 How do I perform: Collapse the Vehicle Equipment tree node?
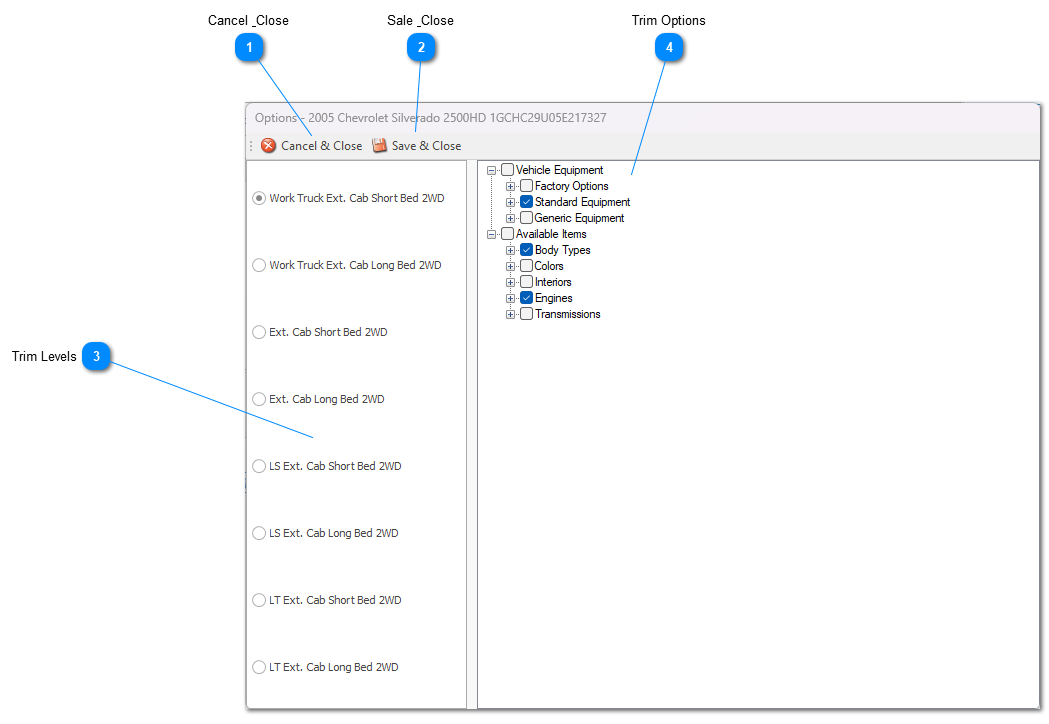coord(492,171)
